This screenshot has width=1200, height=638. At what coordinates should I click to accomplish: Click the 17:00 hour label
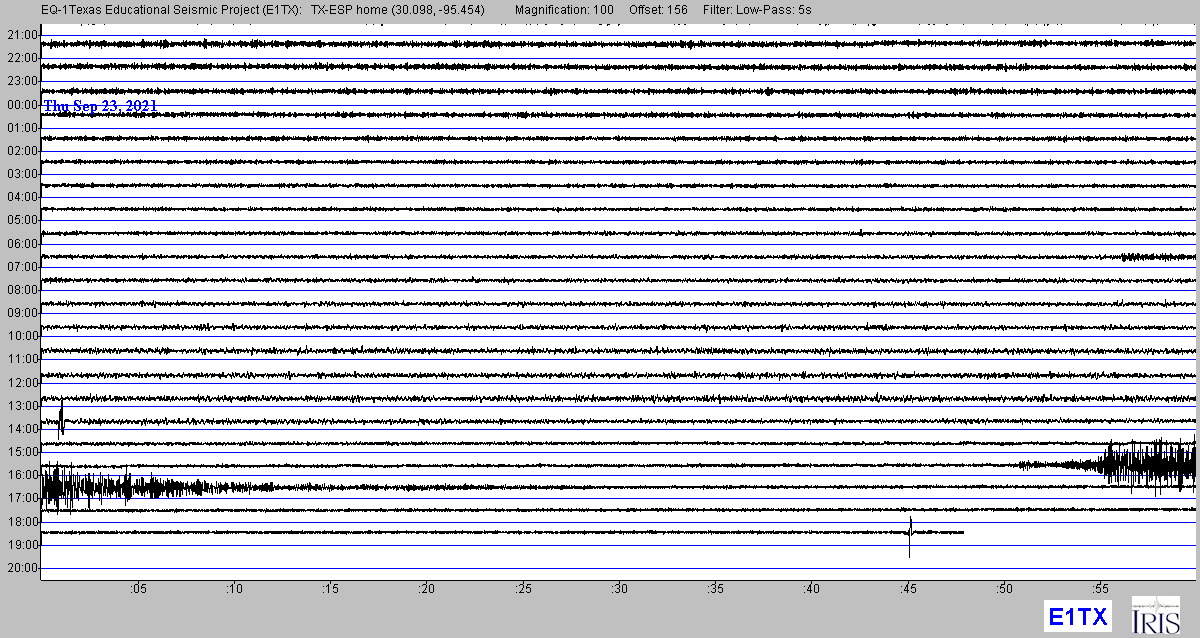pos(22,498)
